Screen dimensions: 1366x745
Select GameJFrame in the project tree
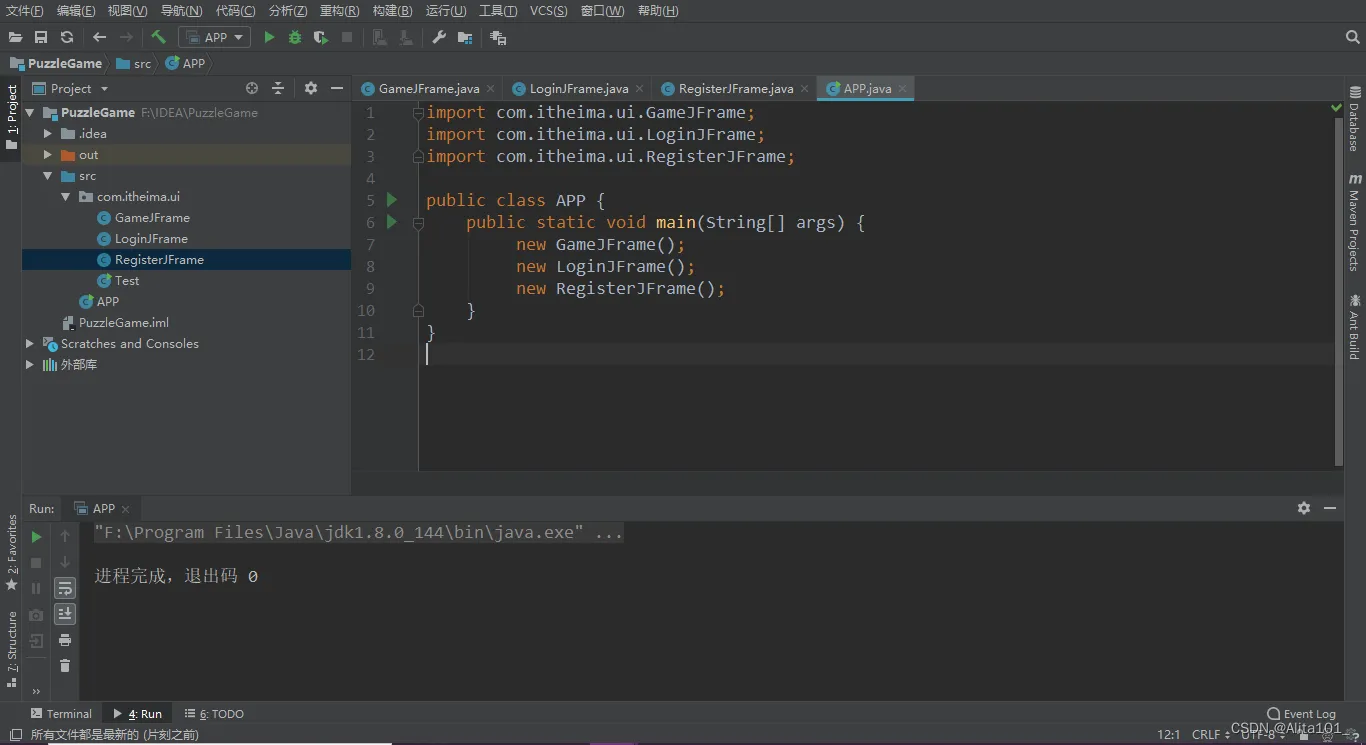pos(152,218)
